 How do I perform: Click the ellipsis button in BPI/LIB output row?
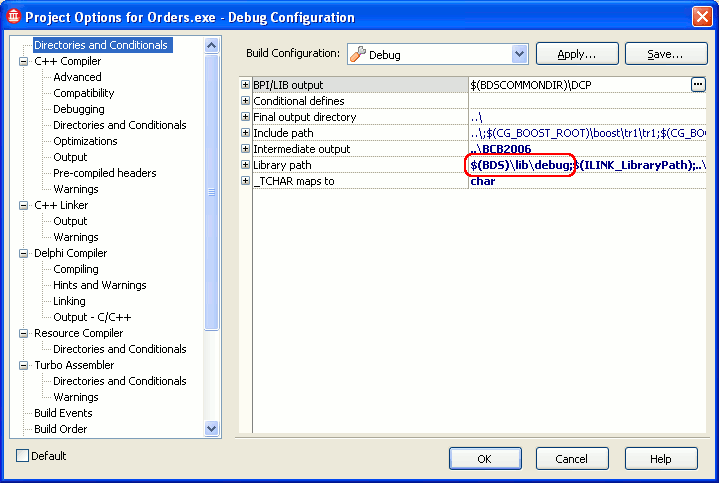(x=698, y=85)
